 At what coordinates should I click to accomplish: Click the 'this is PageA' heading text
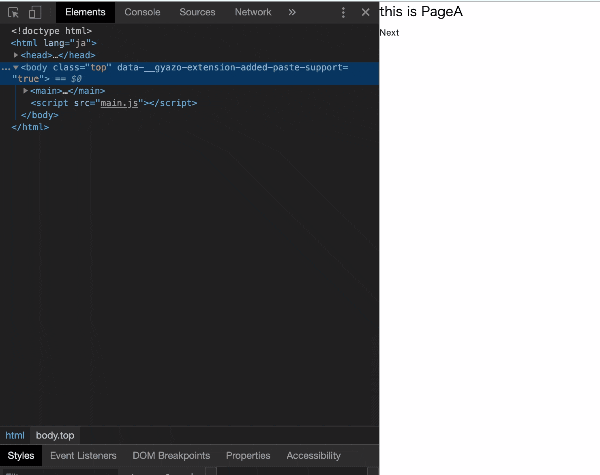pyautogui.click(x=421, y=11)
